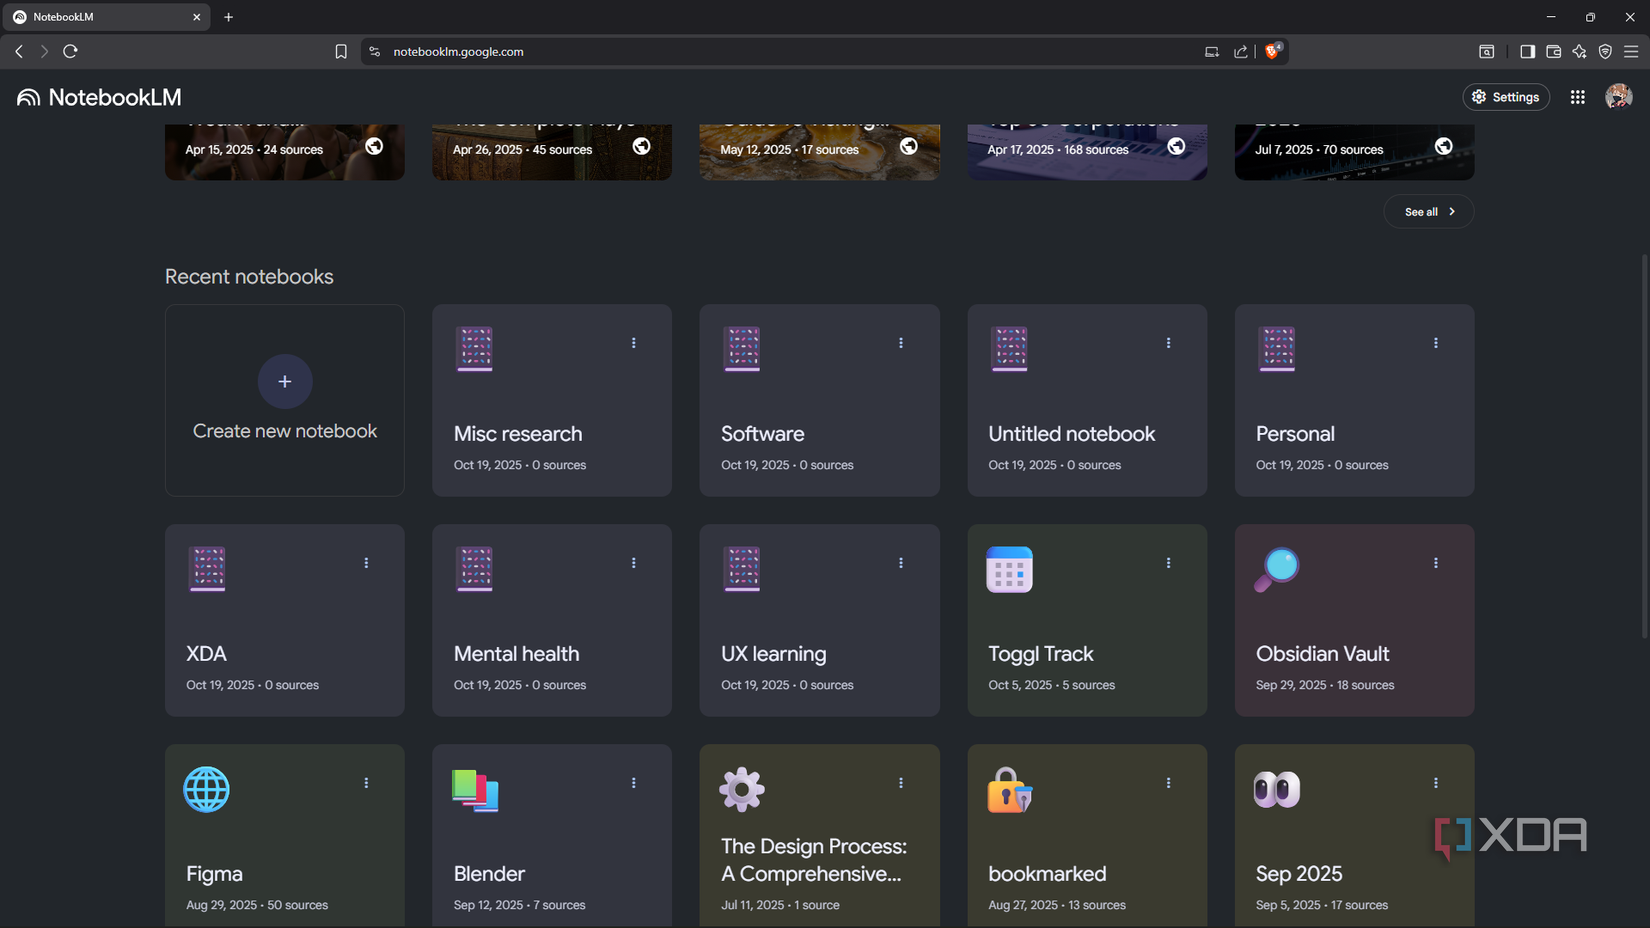Screen dimensions: 1650x928
Task: Open Obsidian Vault notebook options menu
Action: coord(1436,563)
